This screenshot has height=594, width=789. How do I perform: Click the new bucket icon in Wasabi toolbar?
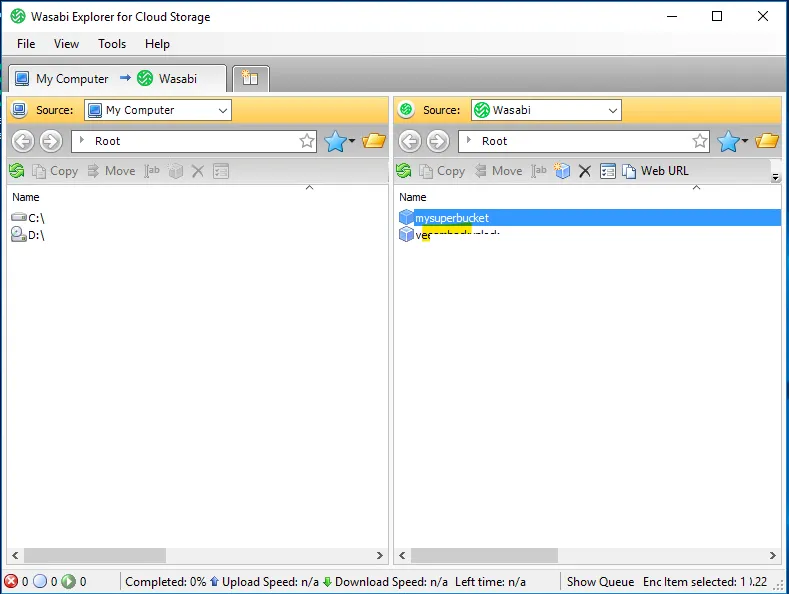coord(563,171)
